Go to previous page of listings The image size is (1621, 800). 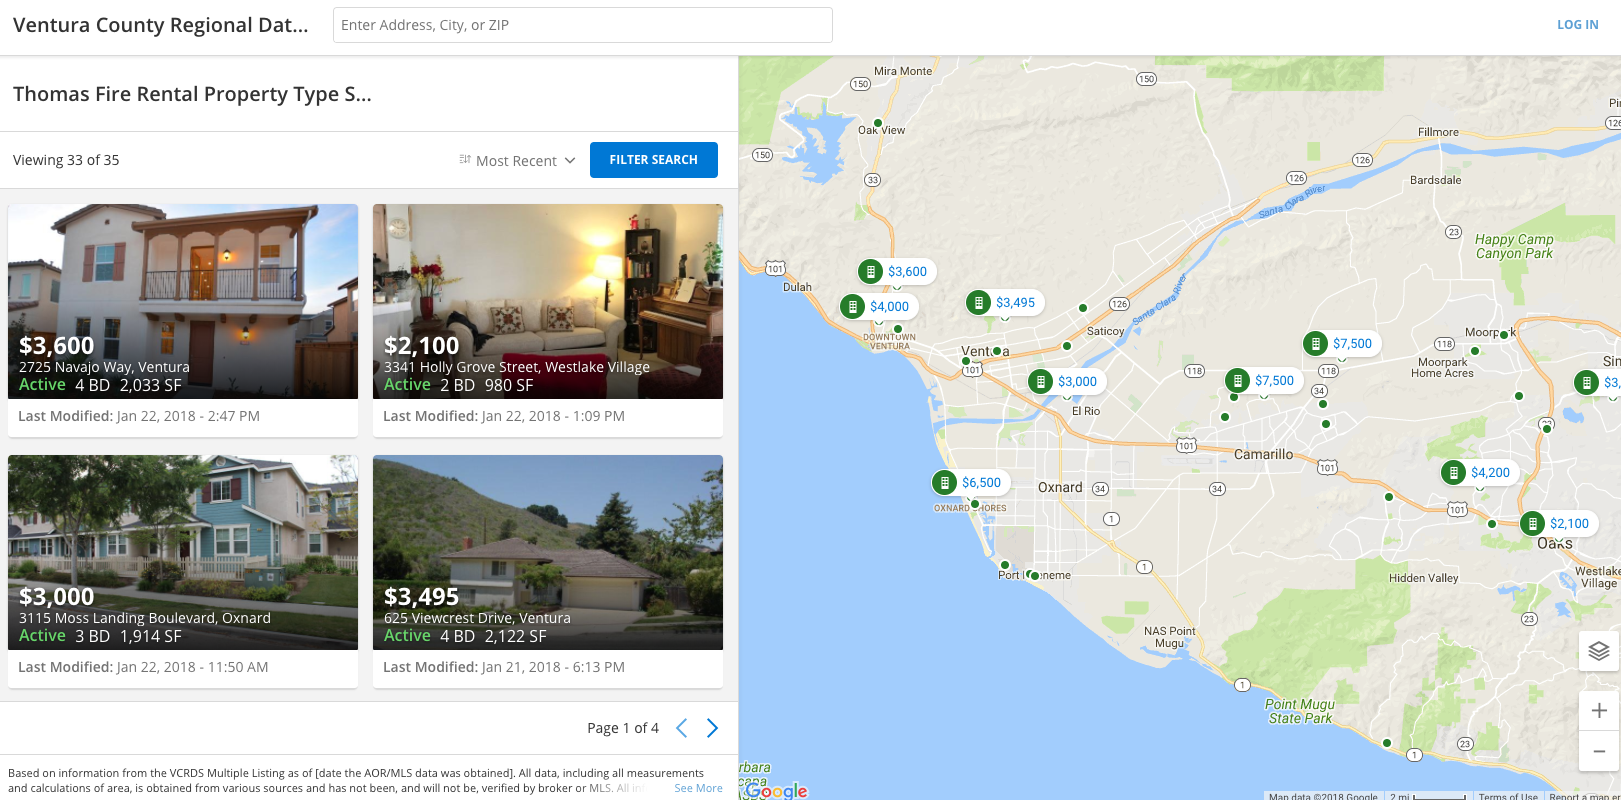click(x=681, y=728)
